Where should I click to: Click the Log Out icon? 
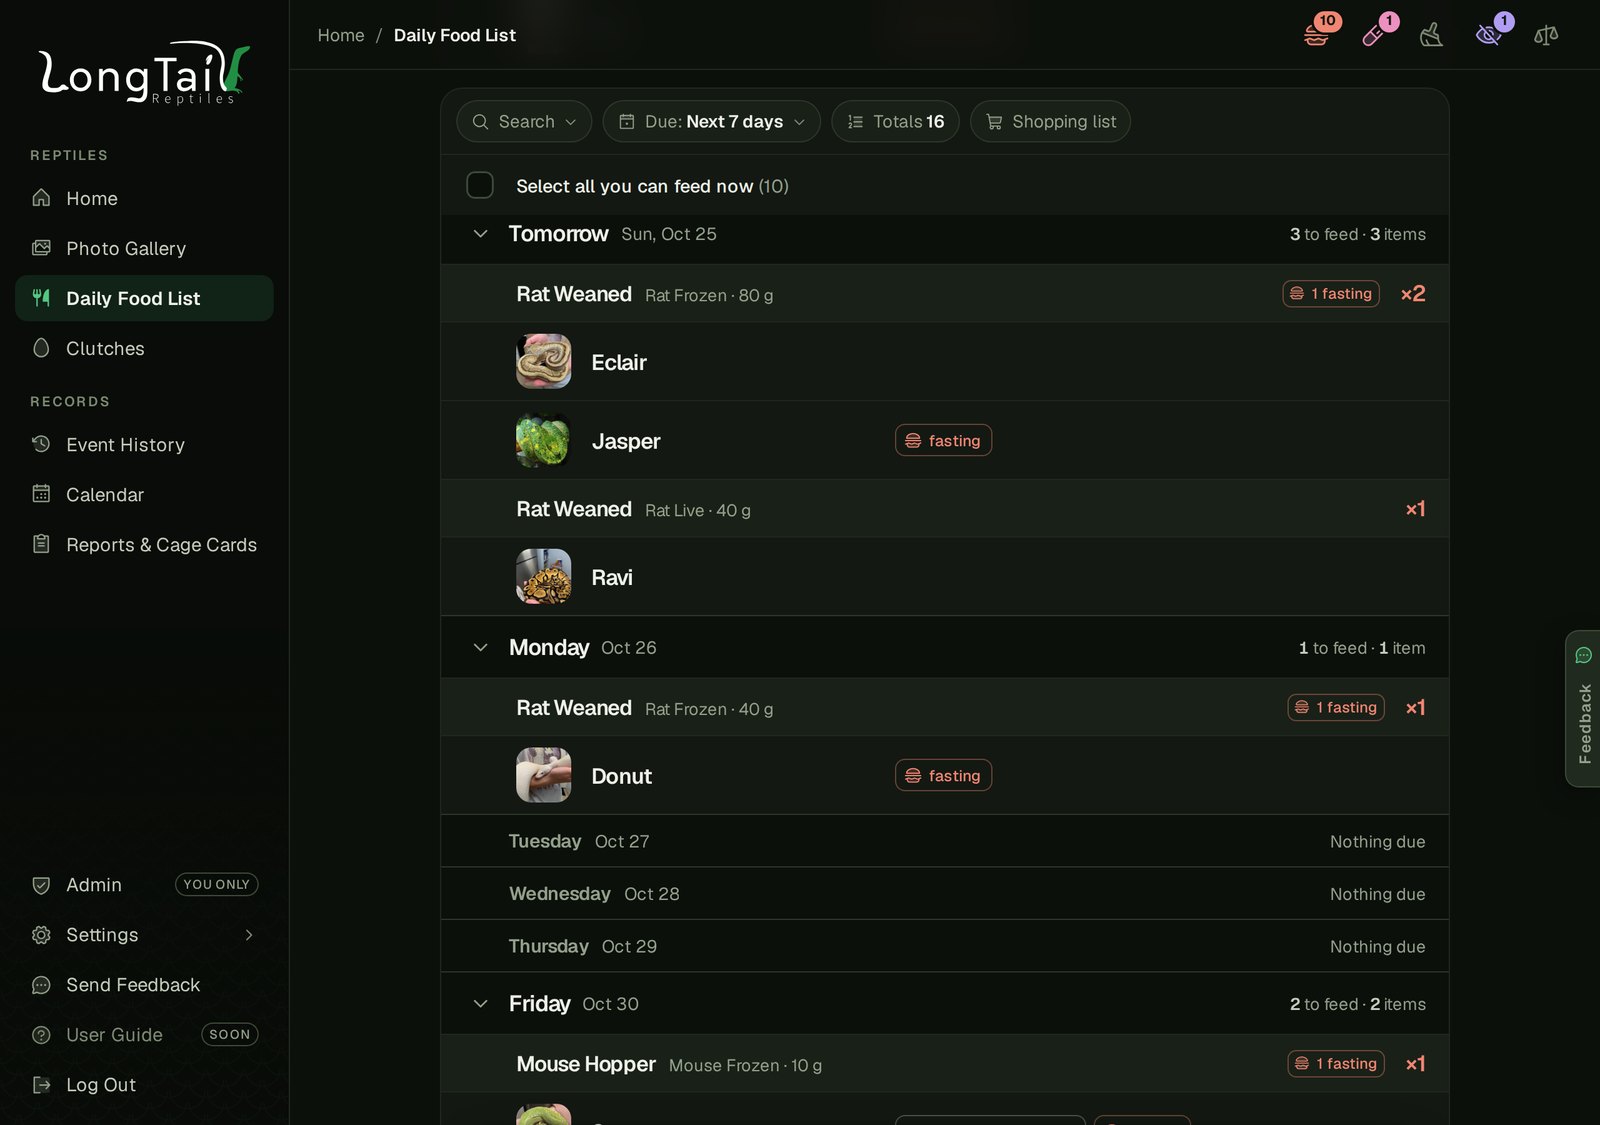click(x=41, y=1085)
